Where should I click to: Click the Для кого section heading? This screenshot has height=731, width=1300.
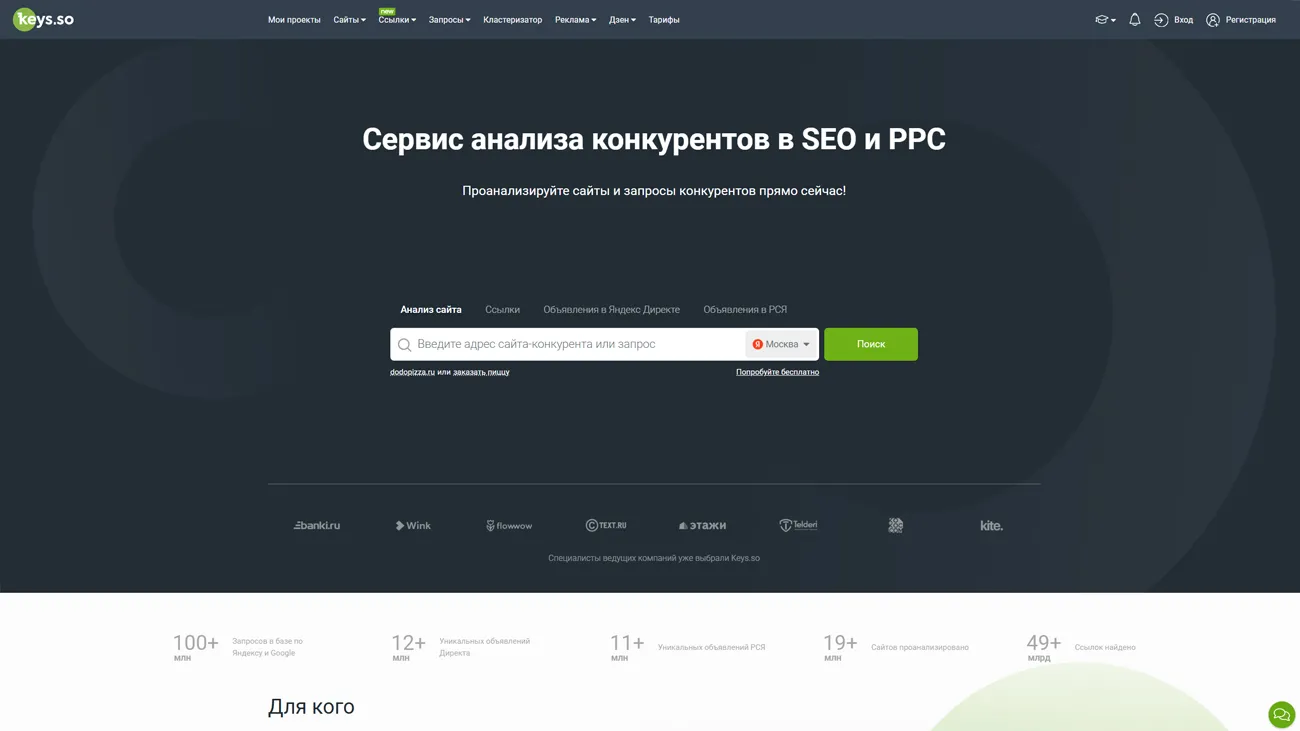(x=311, y=707)
